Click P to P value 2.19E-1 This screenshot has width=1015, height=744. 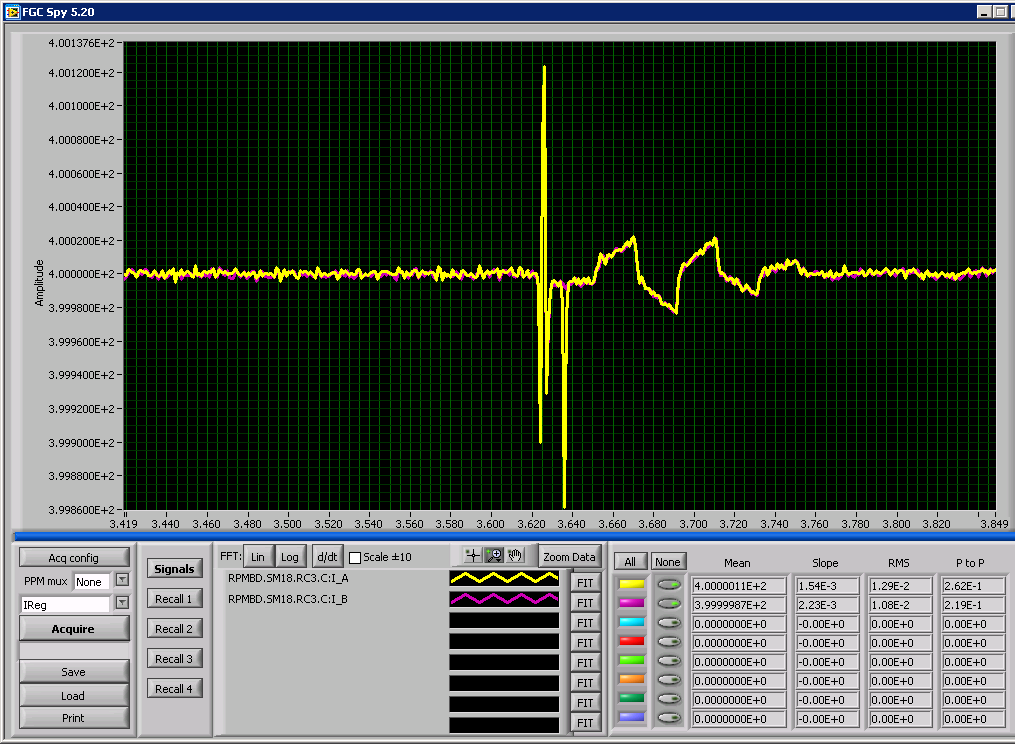click(x=973, y=605)
